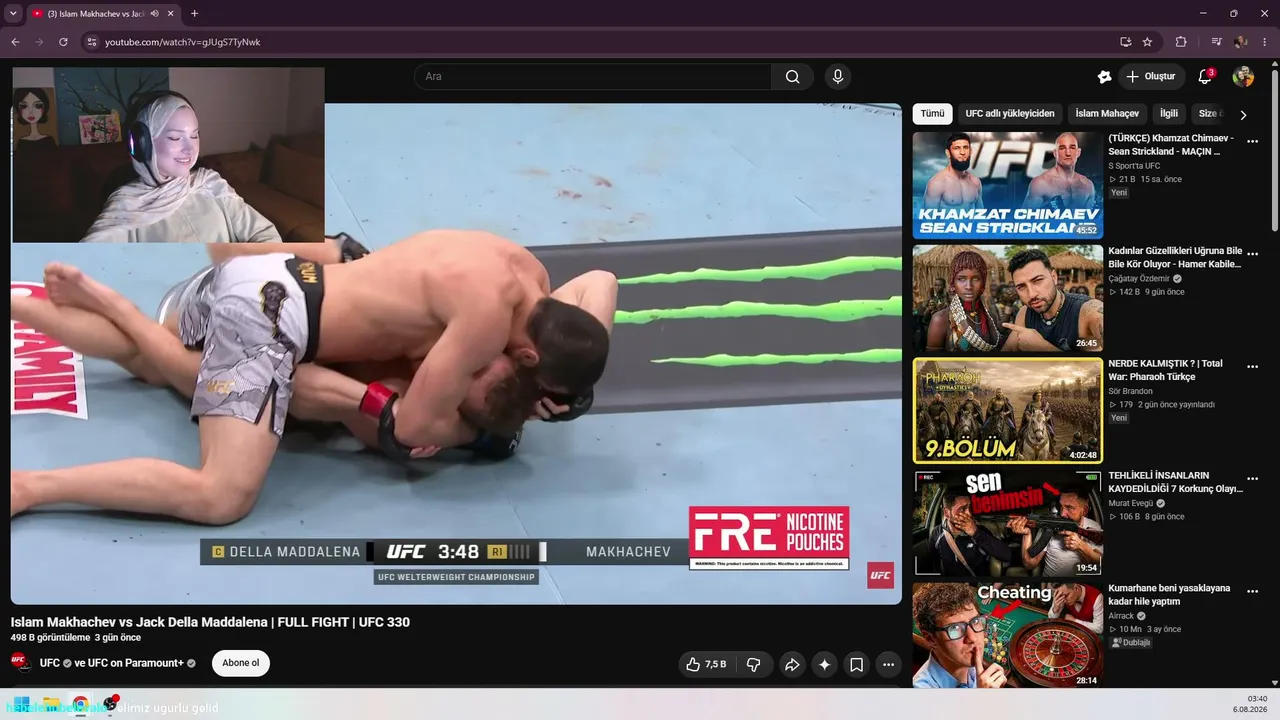Open the Cheating roulette video thumbnail
Image resolution: width=1280 pixels, height=720 pixels.
[x=1007, y=635]
